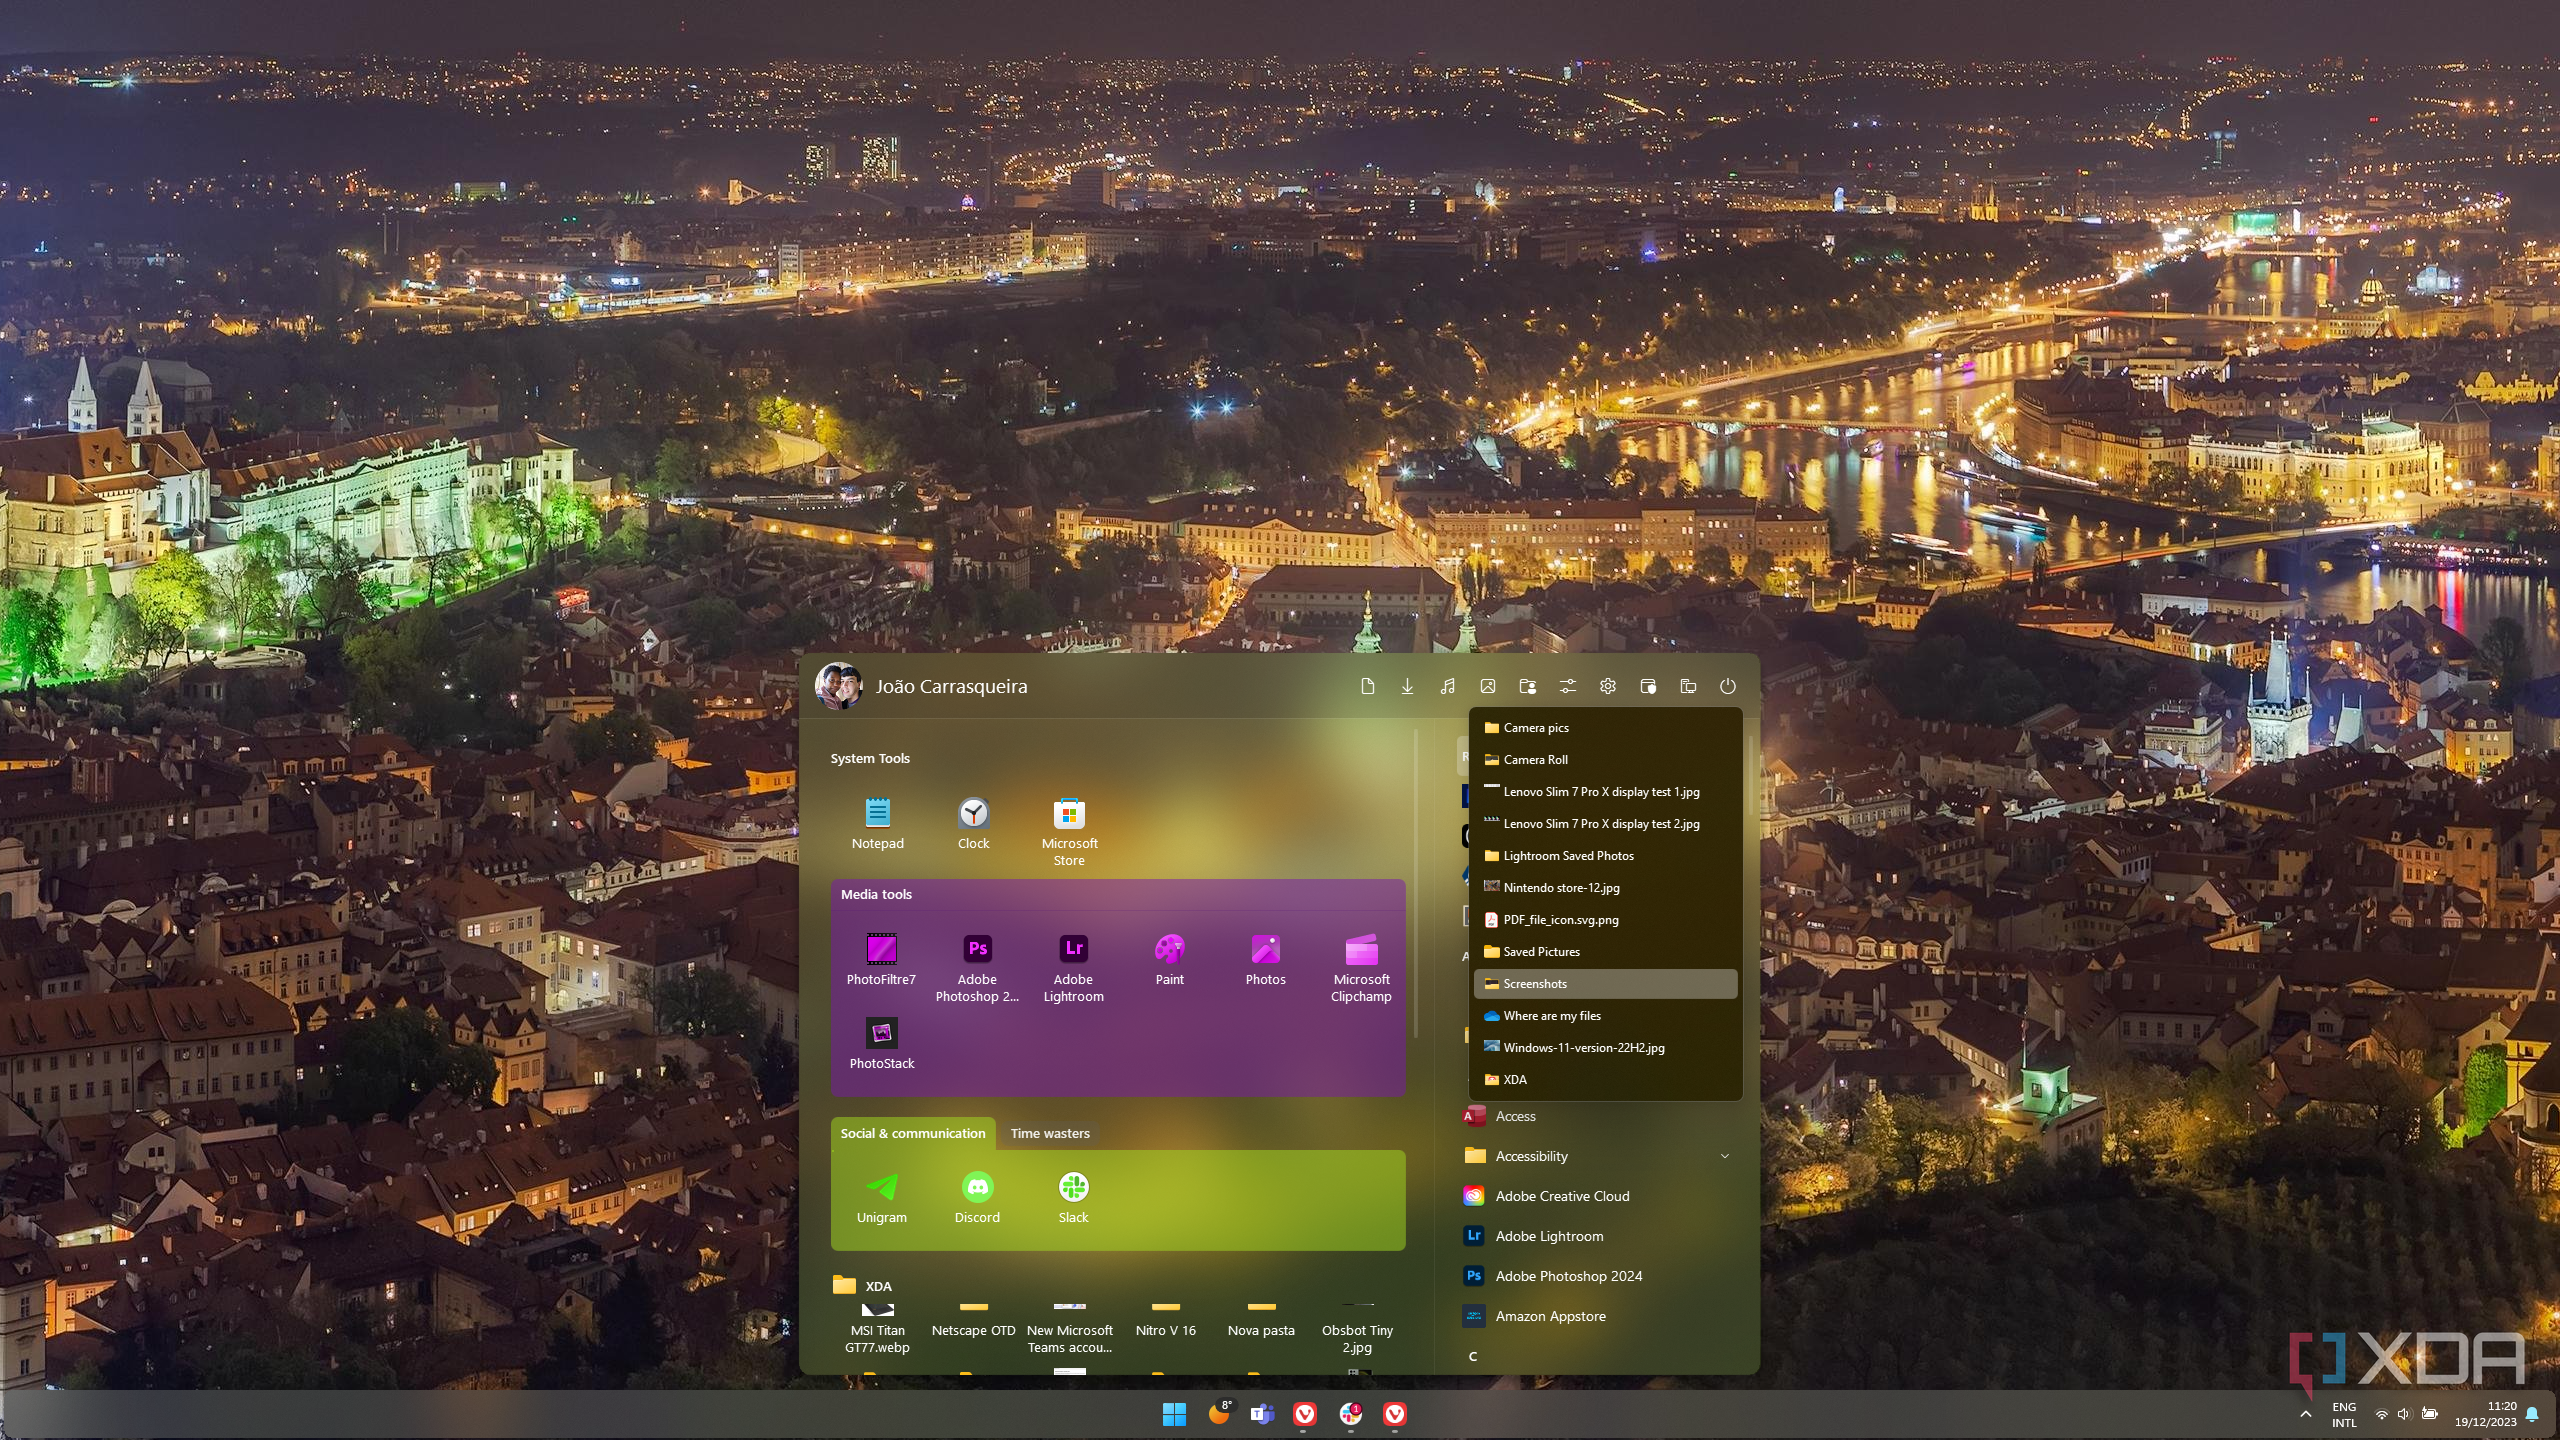Open PhotoStack in Media tools
Screen dimensions: 2560x1440
point(881,1044)
